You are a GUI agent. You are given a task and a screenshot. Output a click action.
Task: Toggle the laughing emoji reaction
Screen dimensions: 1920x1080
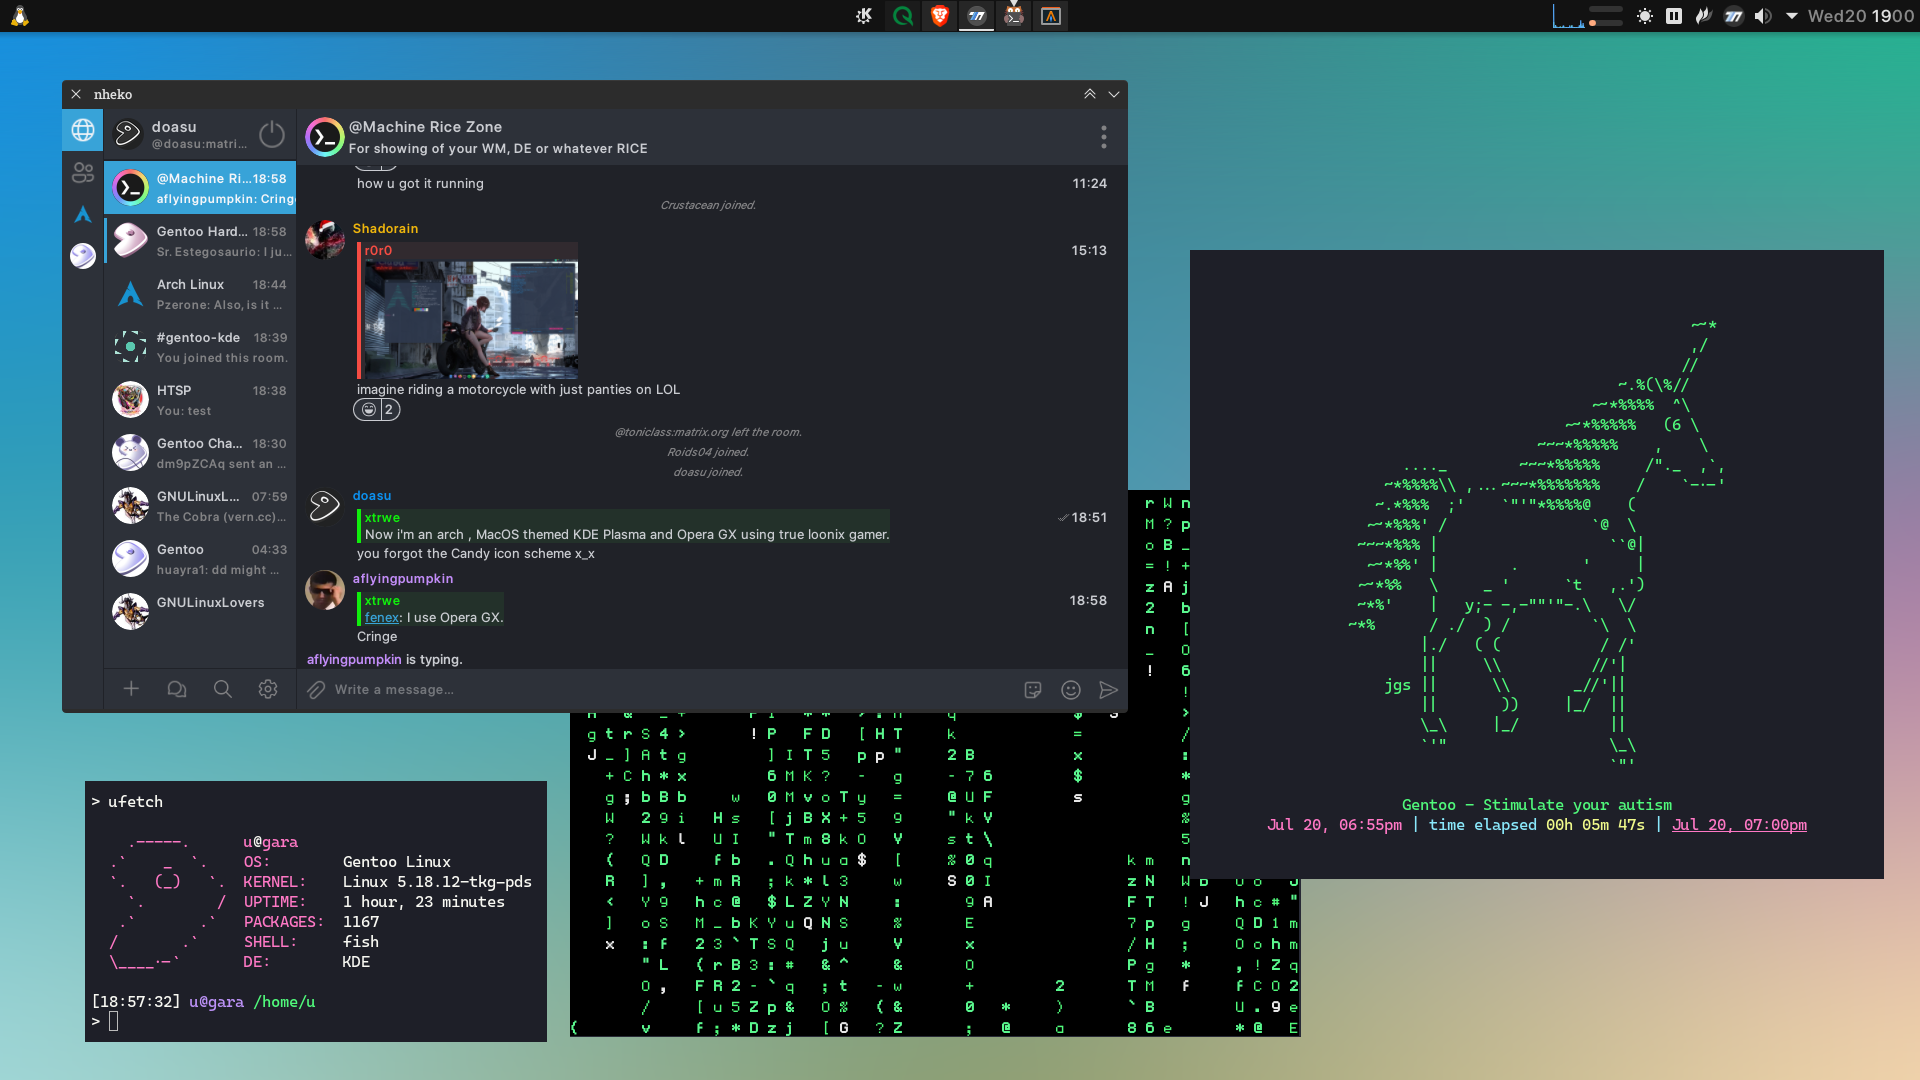point(377,409)
